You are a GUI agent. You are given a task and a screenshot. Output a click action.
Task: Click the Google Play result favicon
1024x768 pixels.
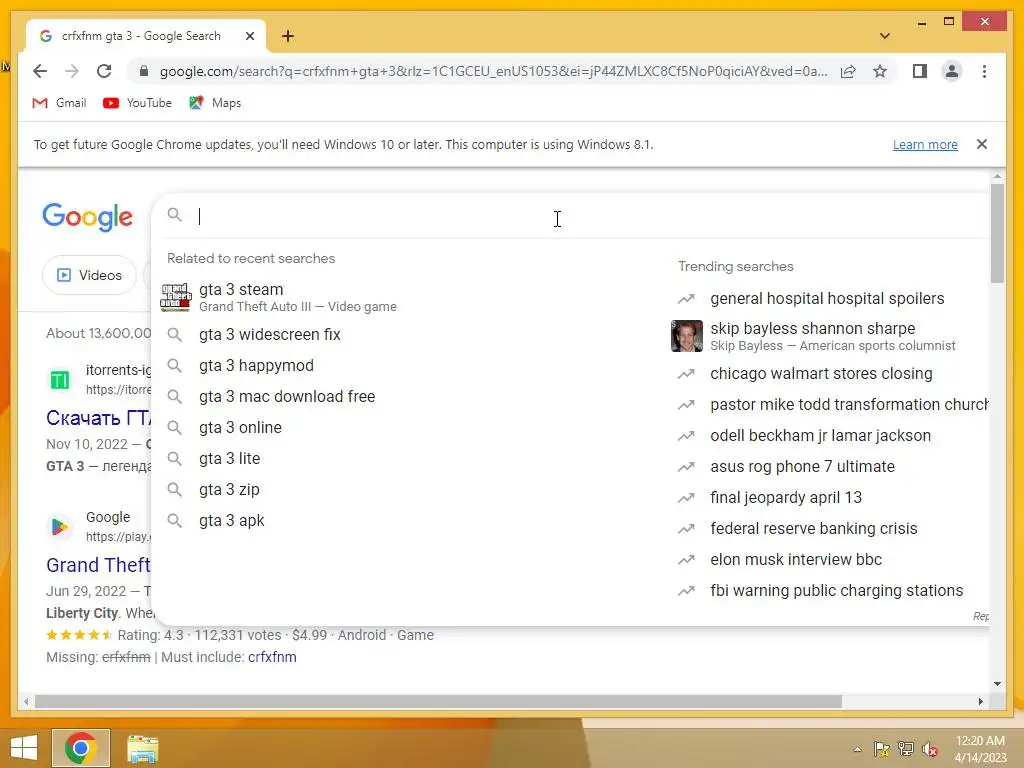59,526
